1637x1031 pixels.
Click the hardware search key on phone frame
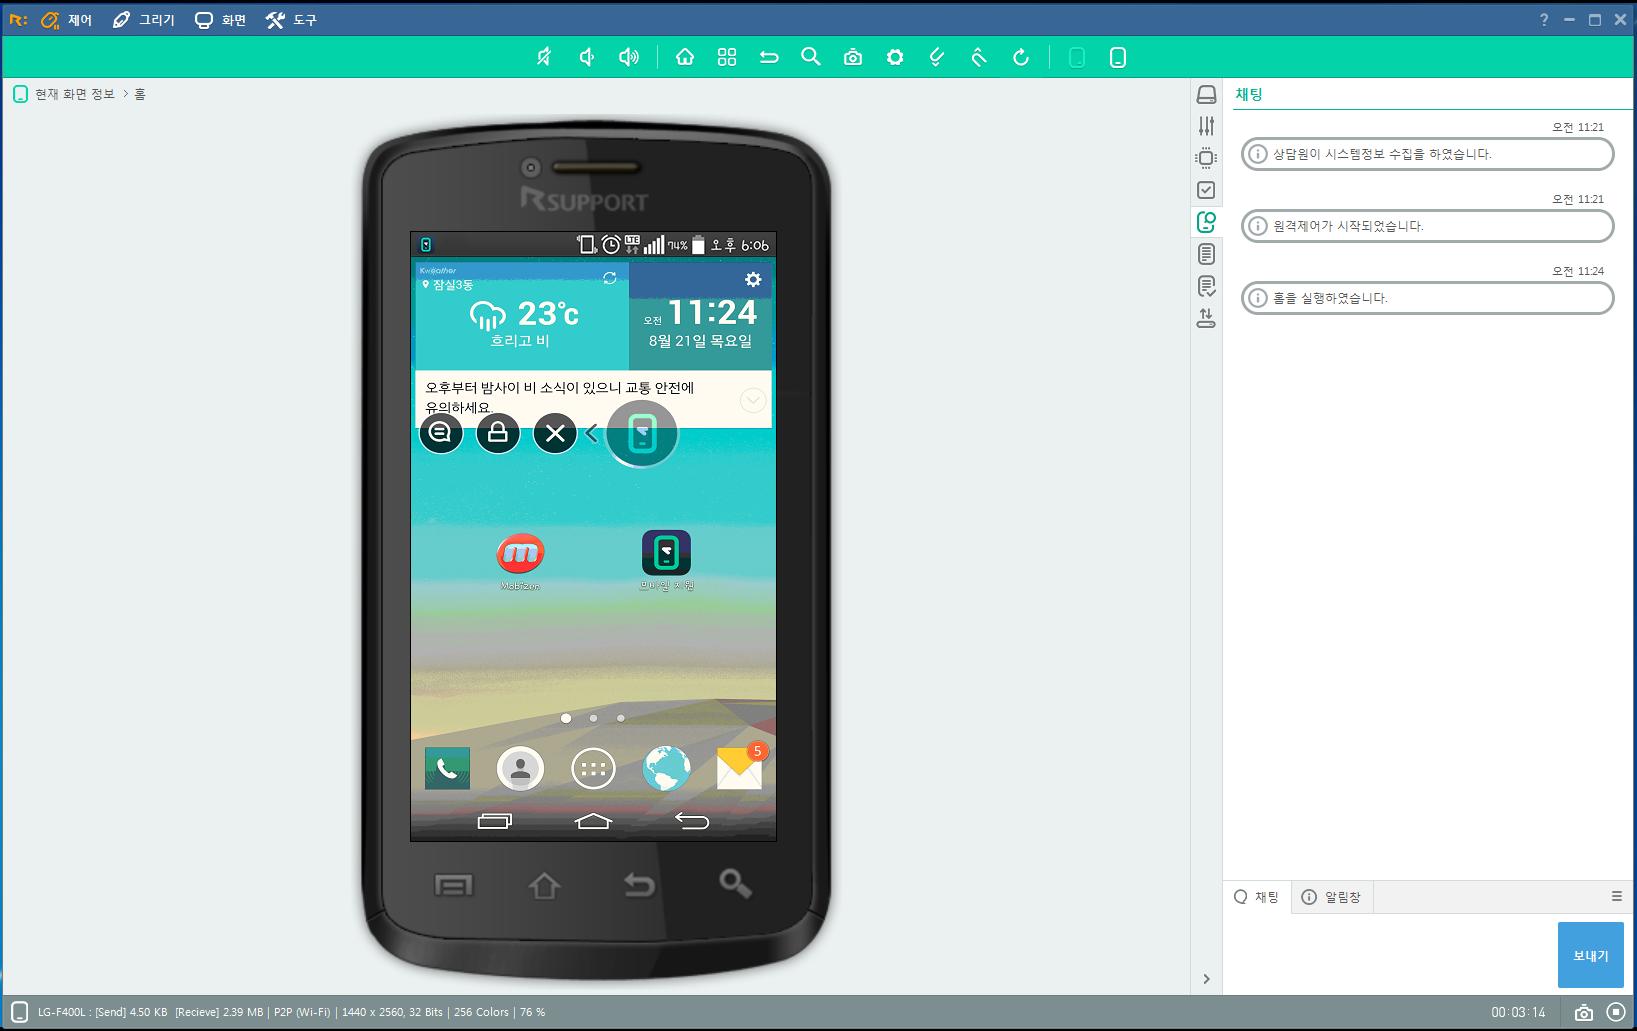(x=735, y=883)
